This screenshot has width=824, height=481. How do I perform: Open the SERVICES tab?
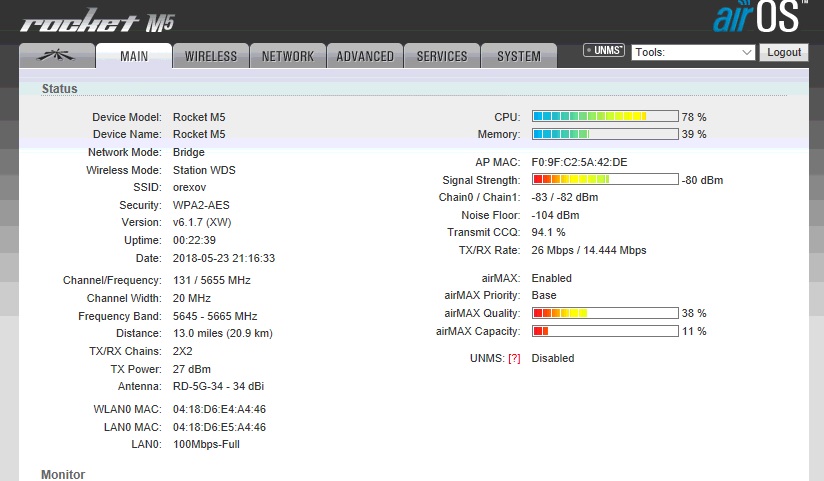(442, 56)
